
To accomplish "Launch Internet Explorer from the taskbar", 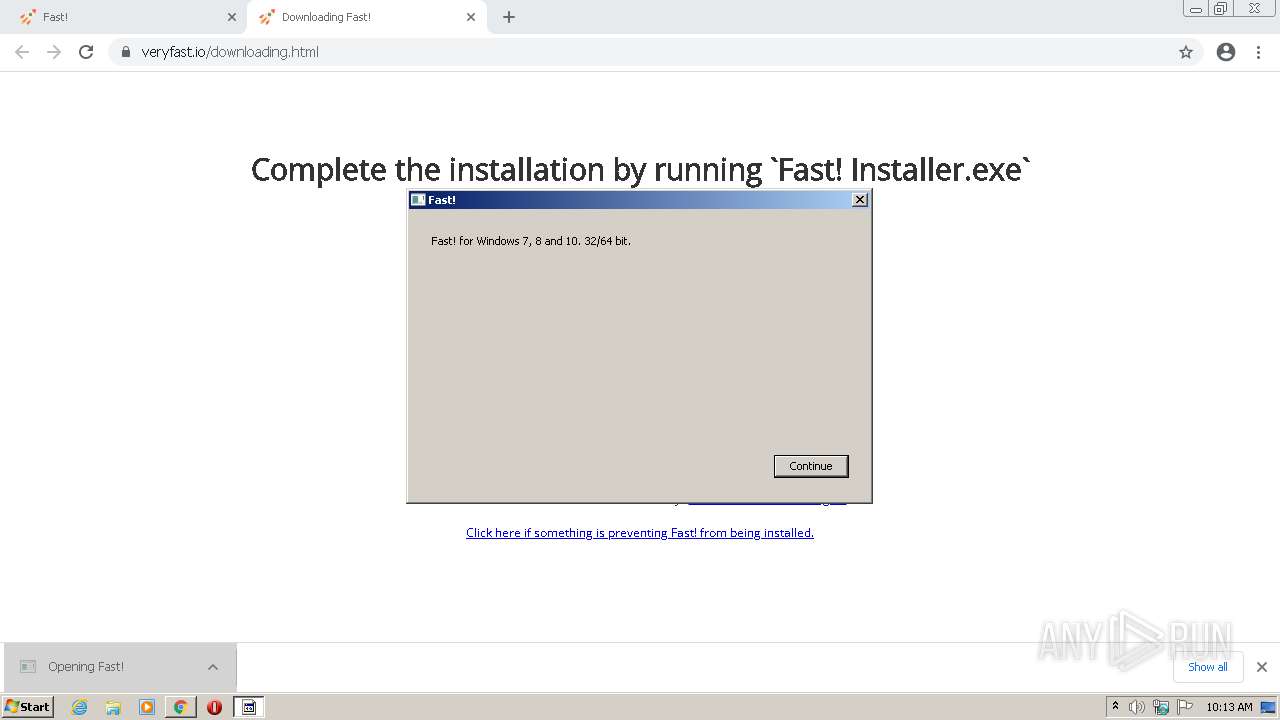I will coord(79,707).
